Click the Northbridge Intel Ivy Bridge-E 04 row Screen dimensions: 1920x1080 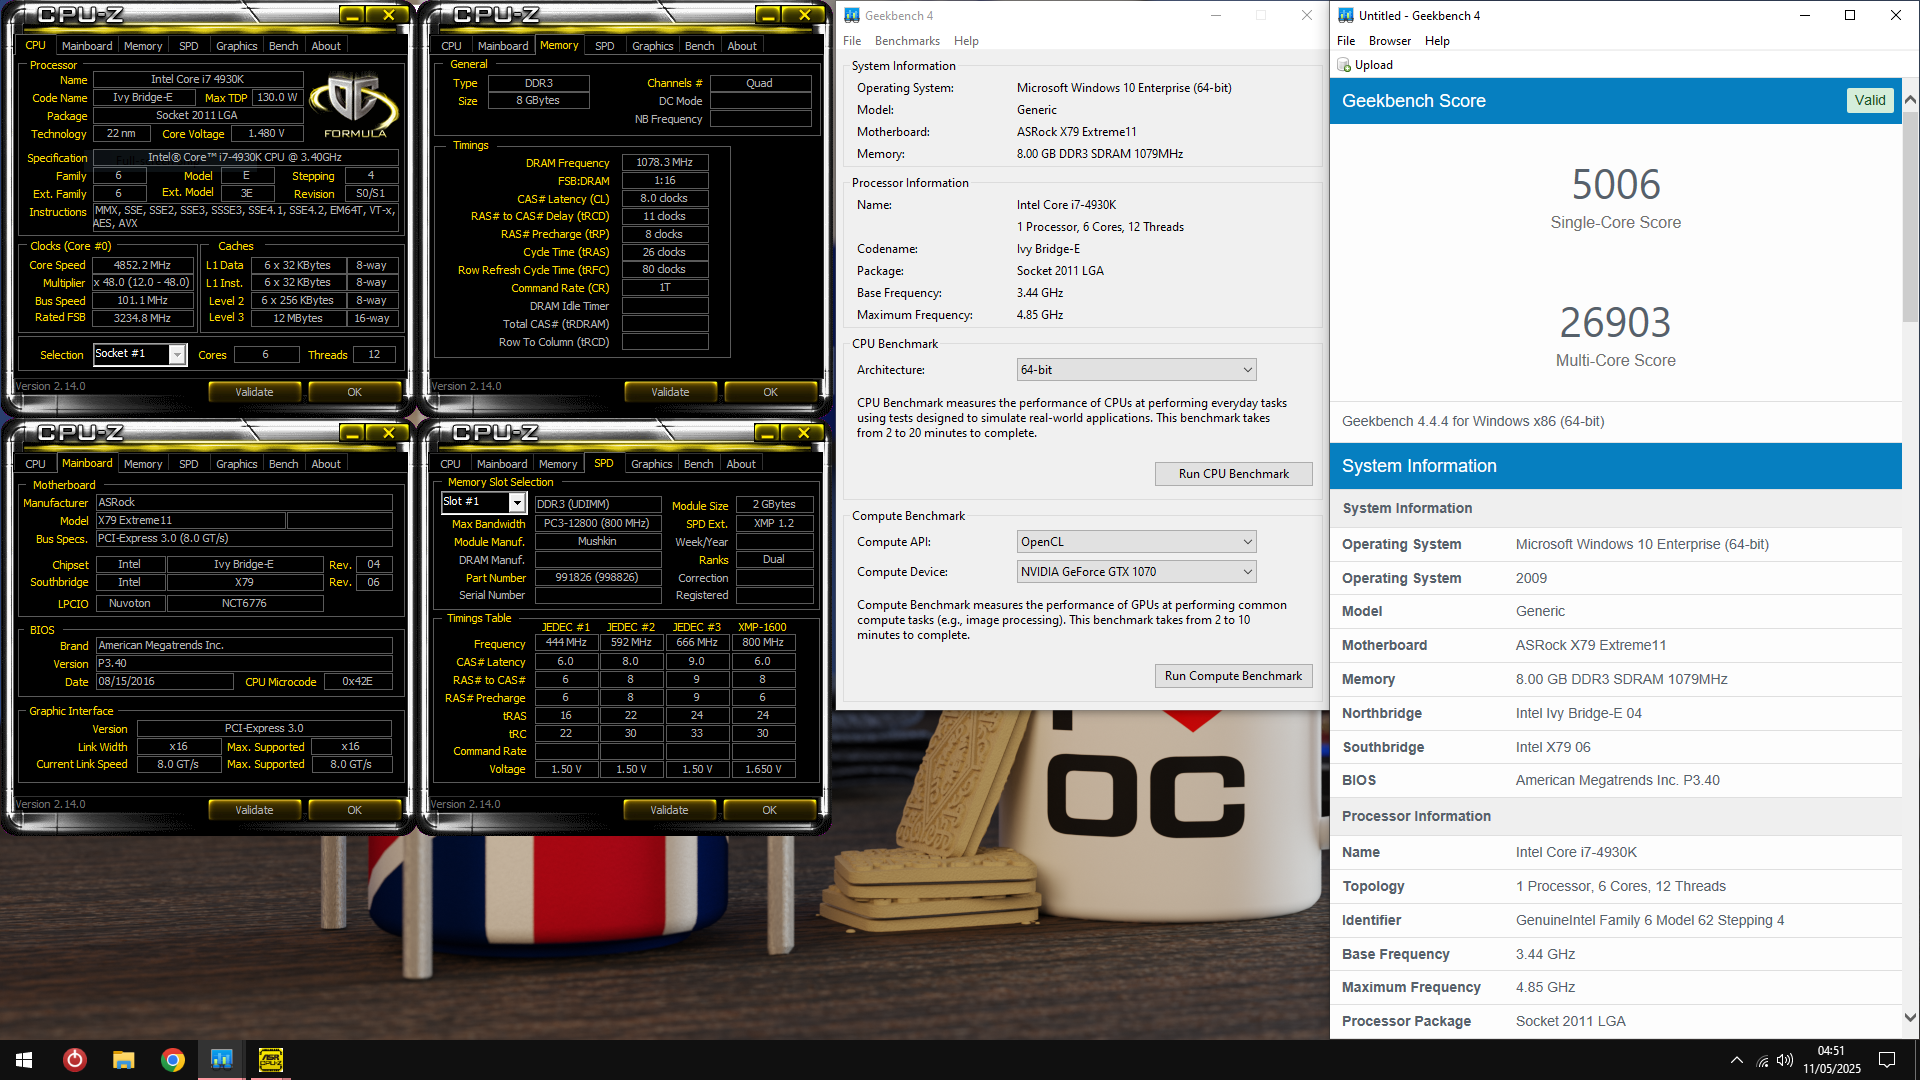click(1615, 713)
